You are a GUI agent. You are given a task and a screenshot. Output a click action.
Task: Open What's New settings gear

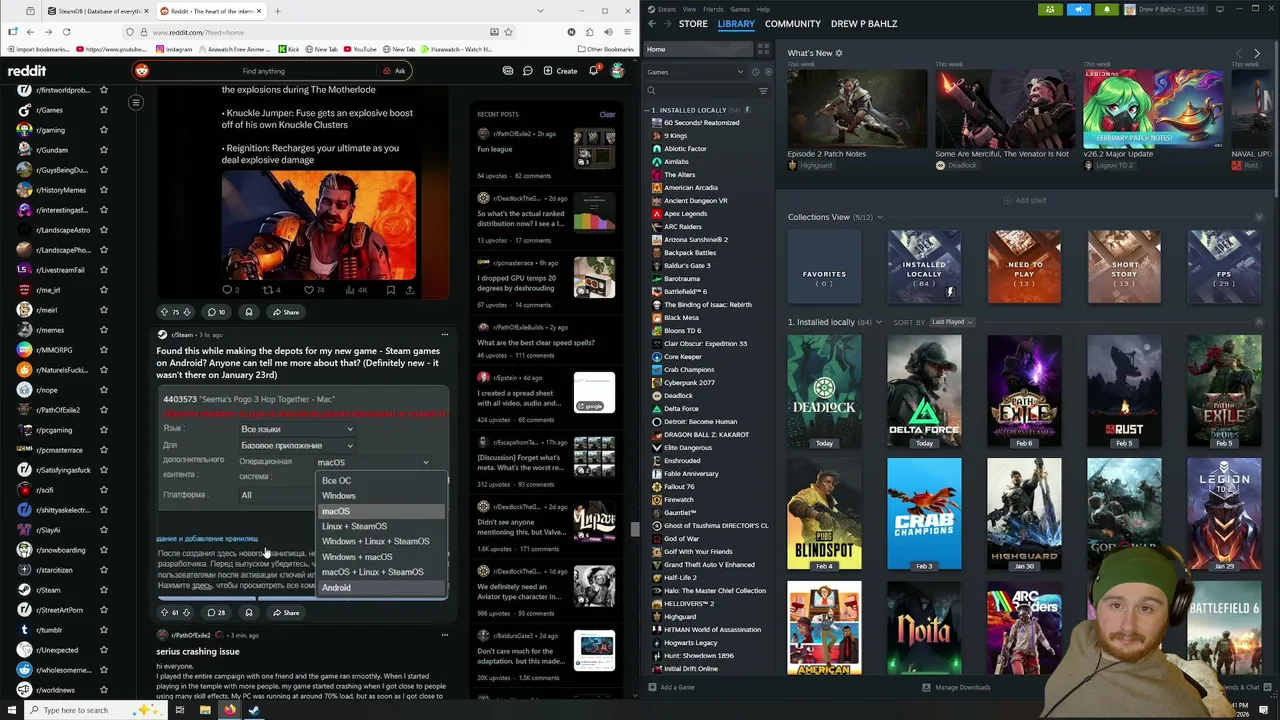tap(839, 53)
